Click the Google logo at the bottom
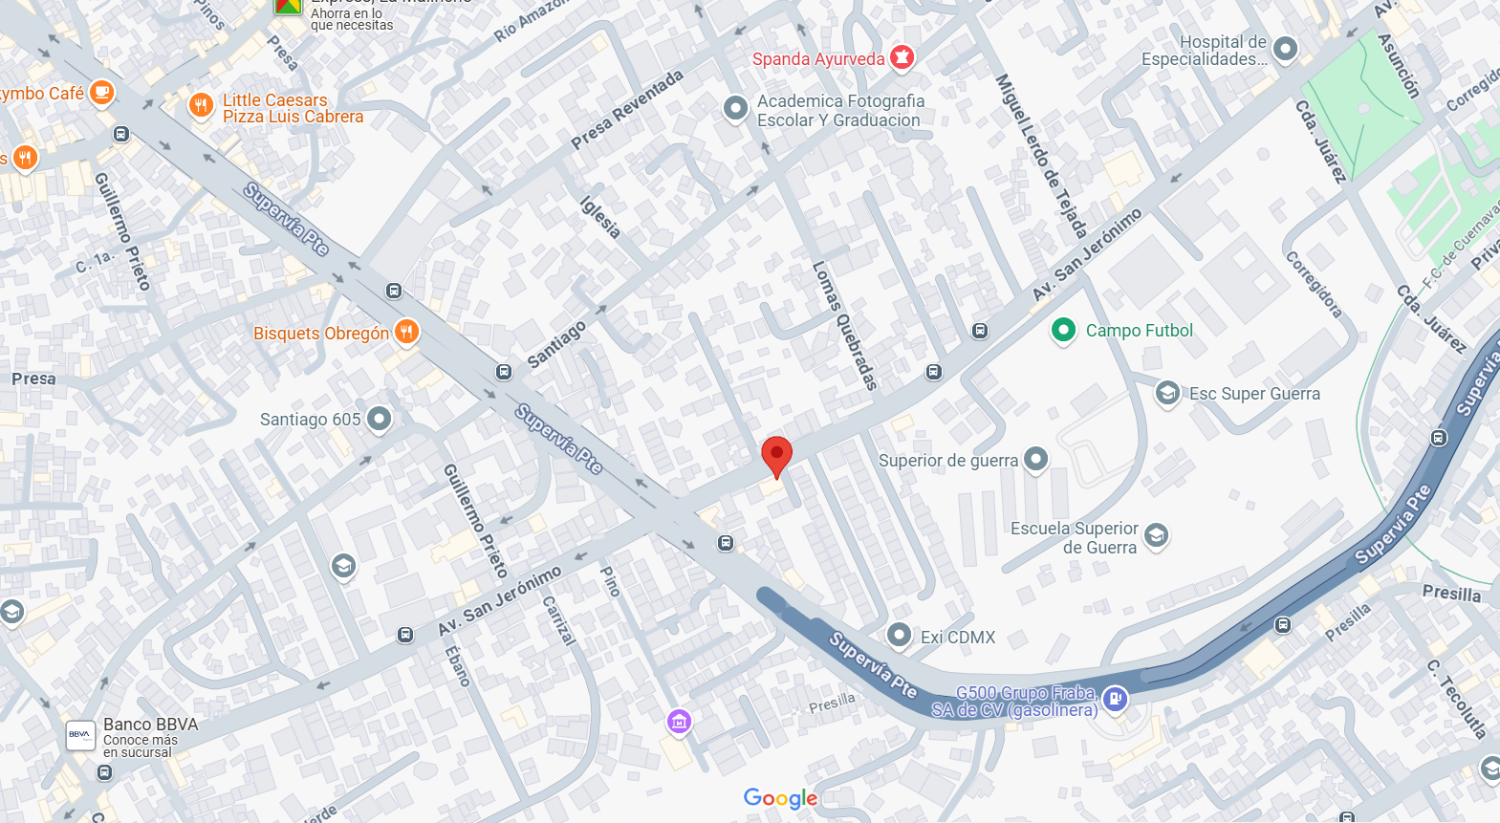Screen dimensions: 1500x823 [781, 798]
